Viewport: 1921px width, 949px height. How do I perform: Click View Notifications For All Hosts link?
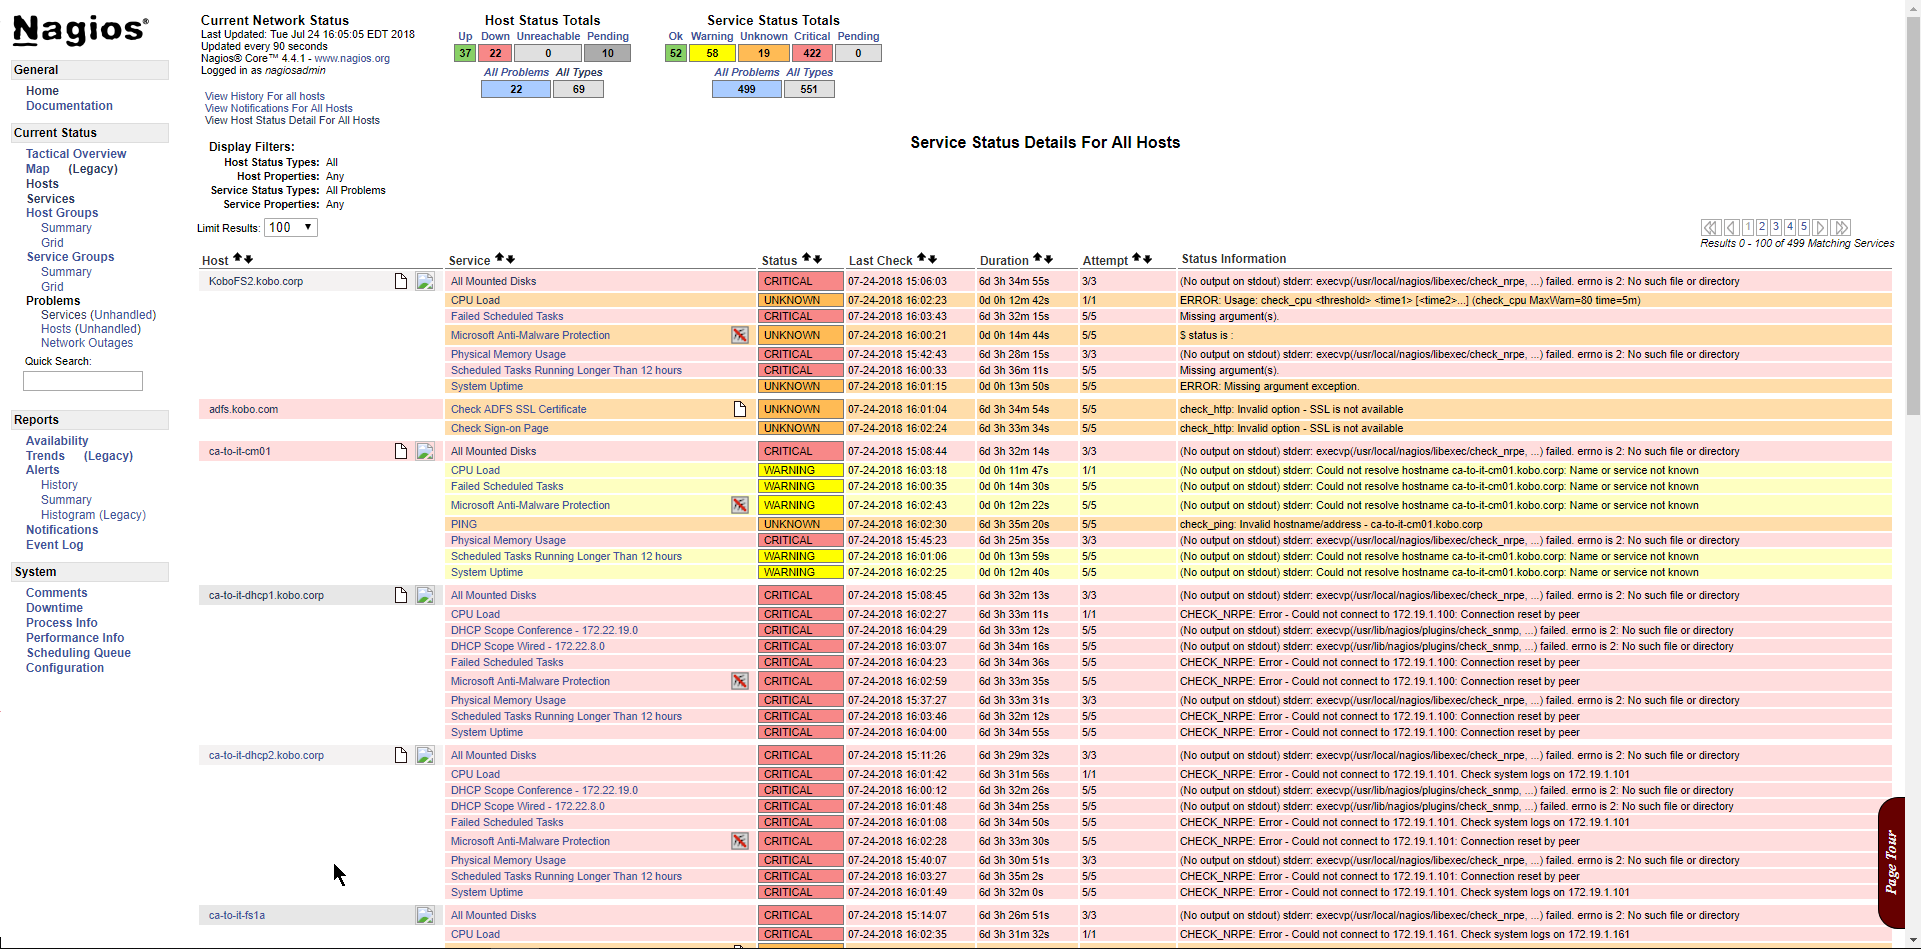[x=278, y=108]
